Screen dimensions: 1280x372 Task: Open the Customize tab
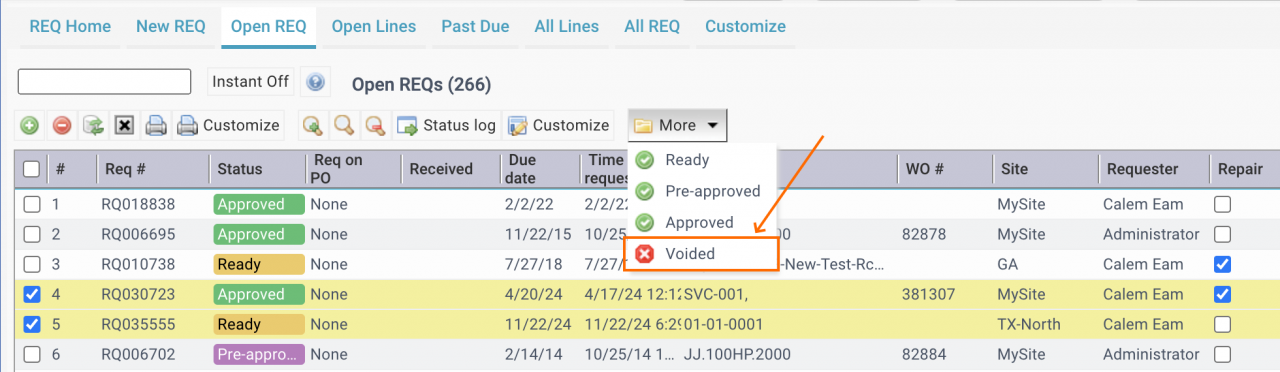pyautogui.click(x=745, y=27)
